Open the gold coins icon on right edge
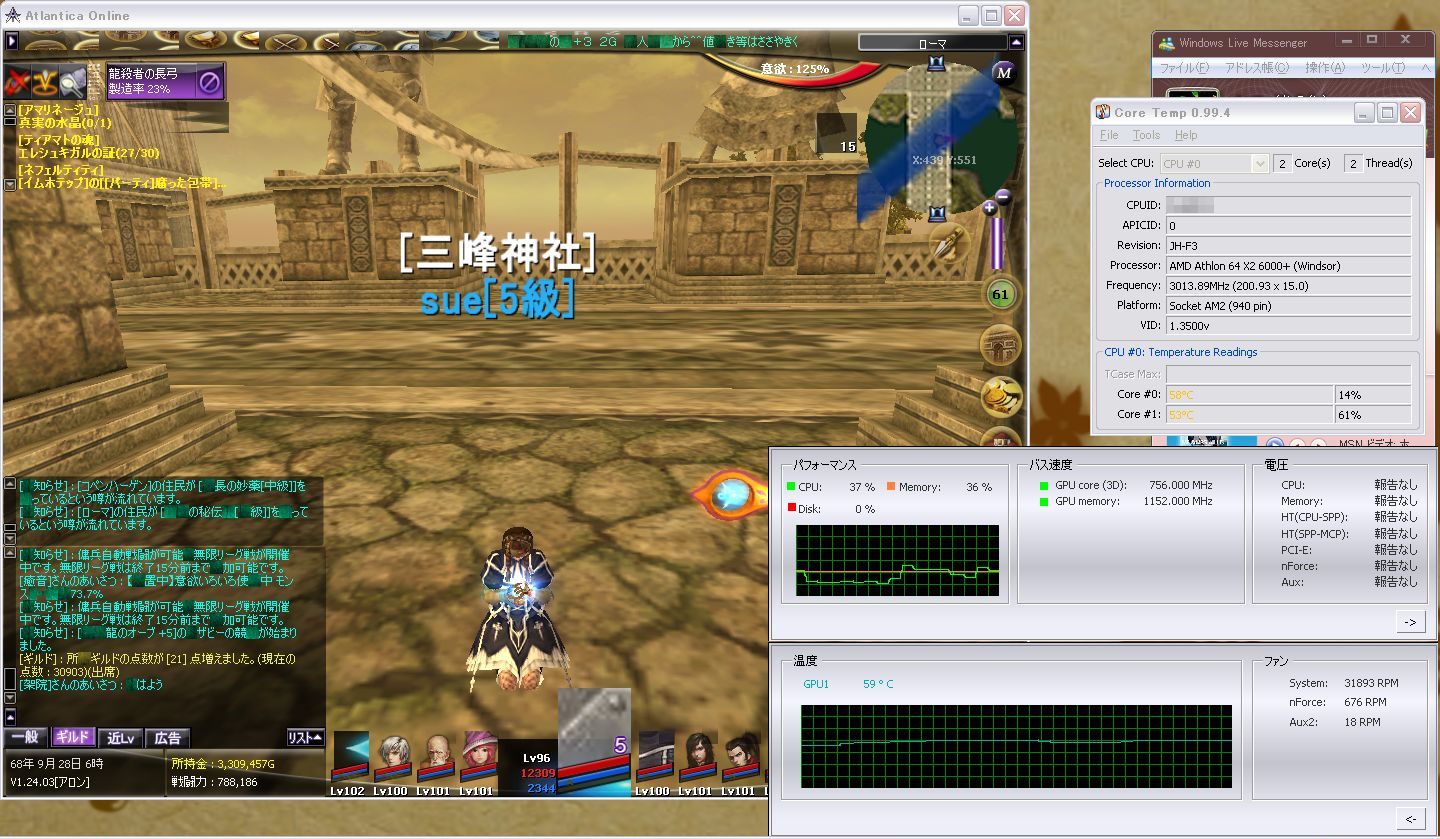This screenshot has height=839, width=1440. [1000, 397]
